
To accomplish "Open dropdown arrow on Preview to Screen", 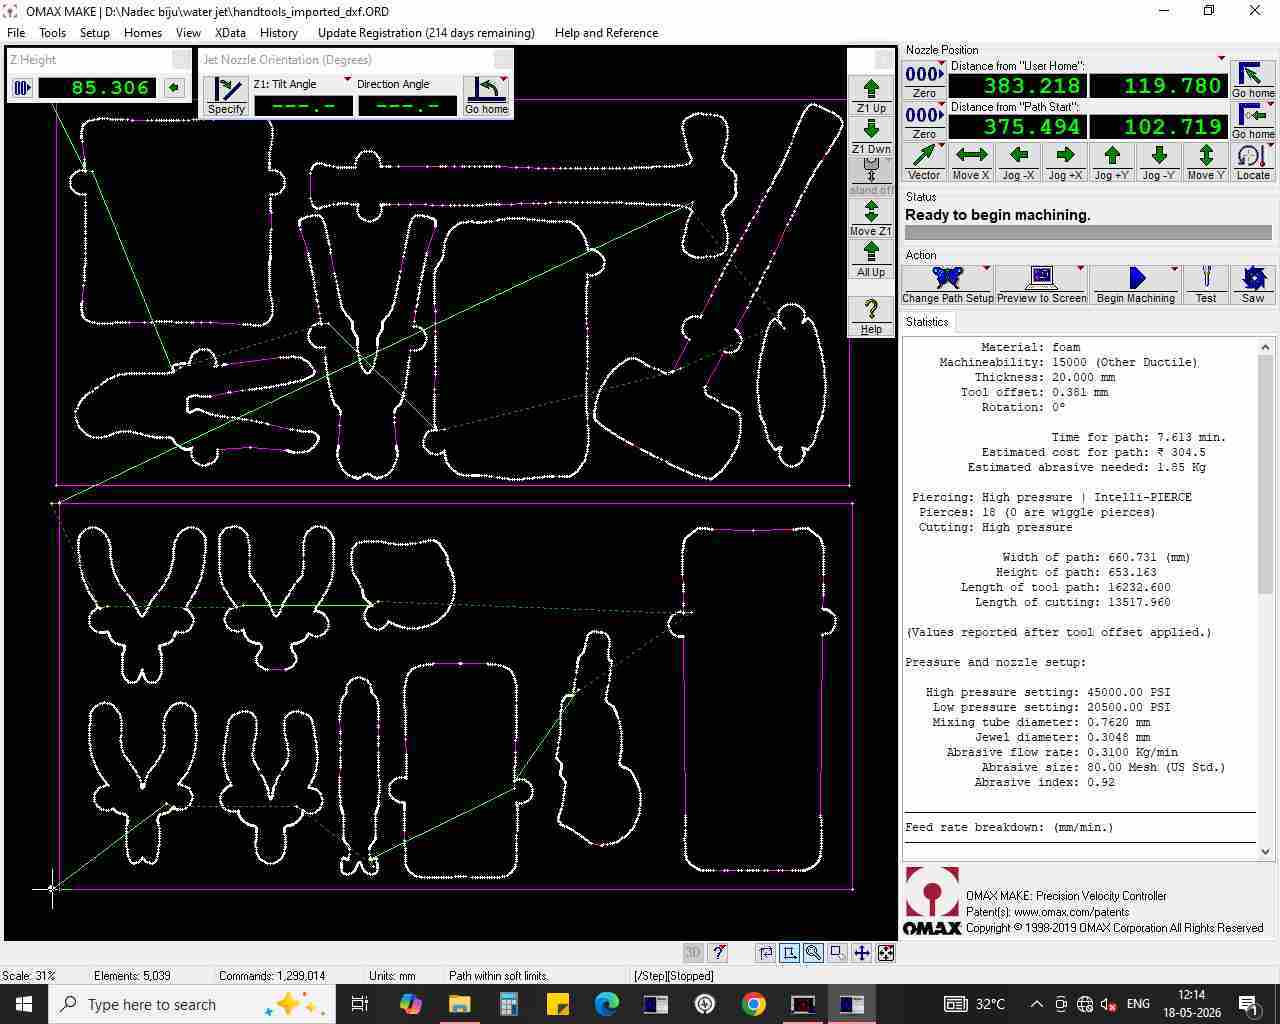I will tap(1080, 269).
